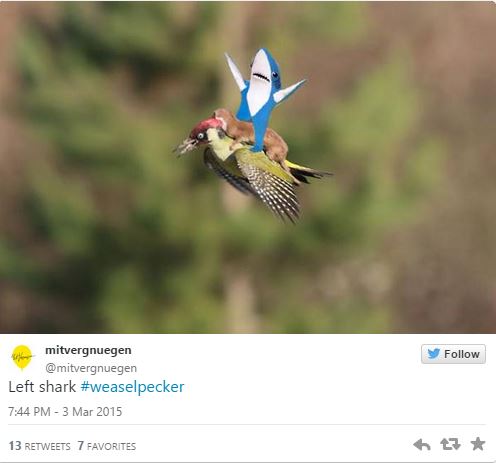Viewport: 496px width, 463px height.
Task: Open the 7:44 PM - 3 Mar 2015 timestamp
Action: (x=65, y=412)
